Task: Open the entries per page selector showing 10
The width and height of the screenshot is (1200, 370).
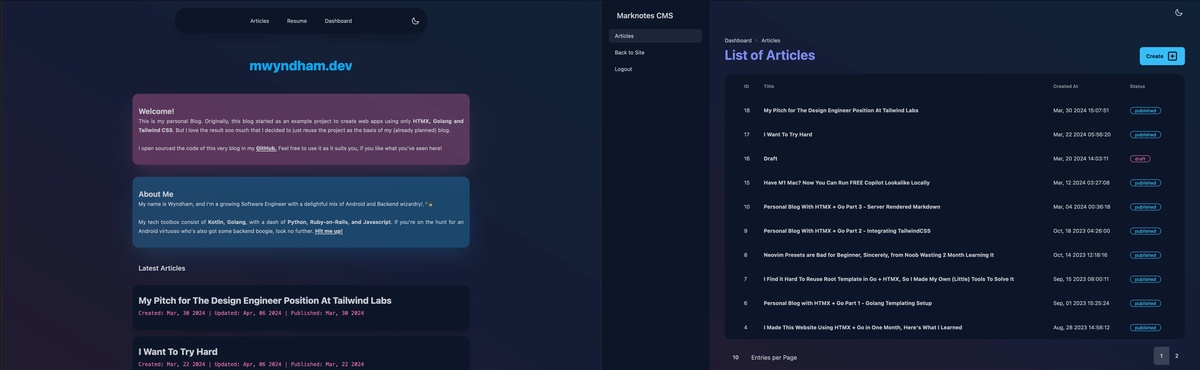Action: point(736,357)
